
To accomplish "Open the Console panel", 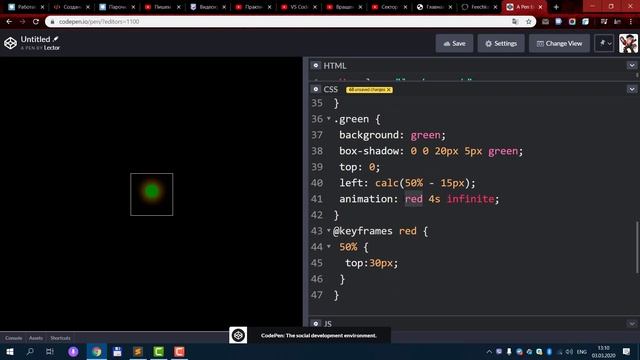I will click(13, 338).
